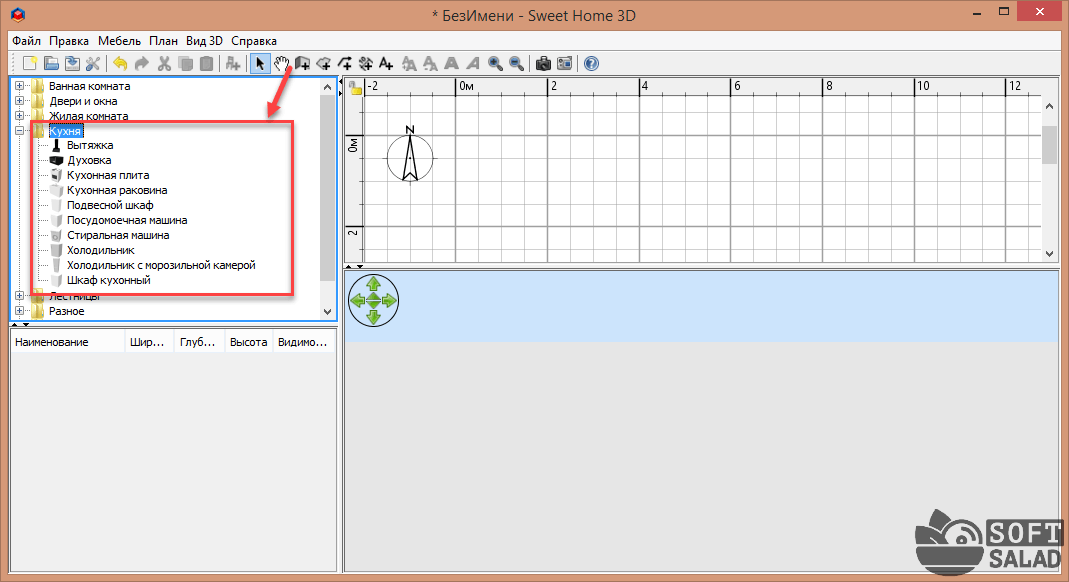
Task: Click the Undo arrow icon
Action: 120,64
